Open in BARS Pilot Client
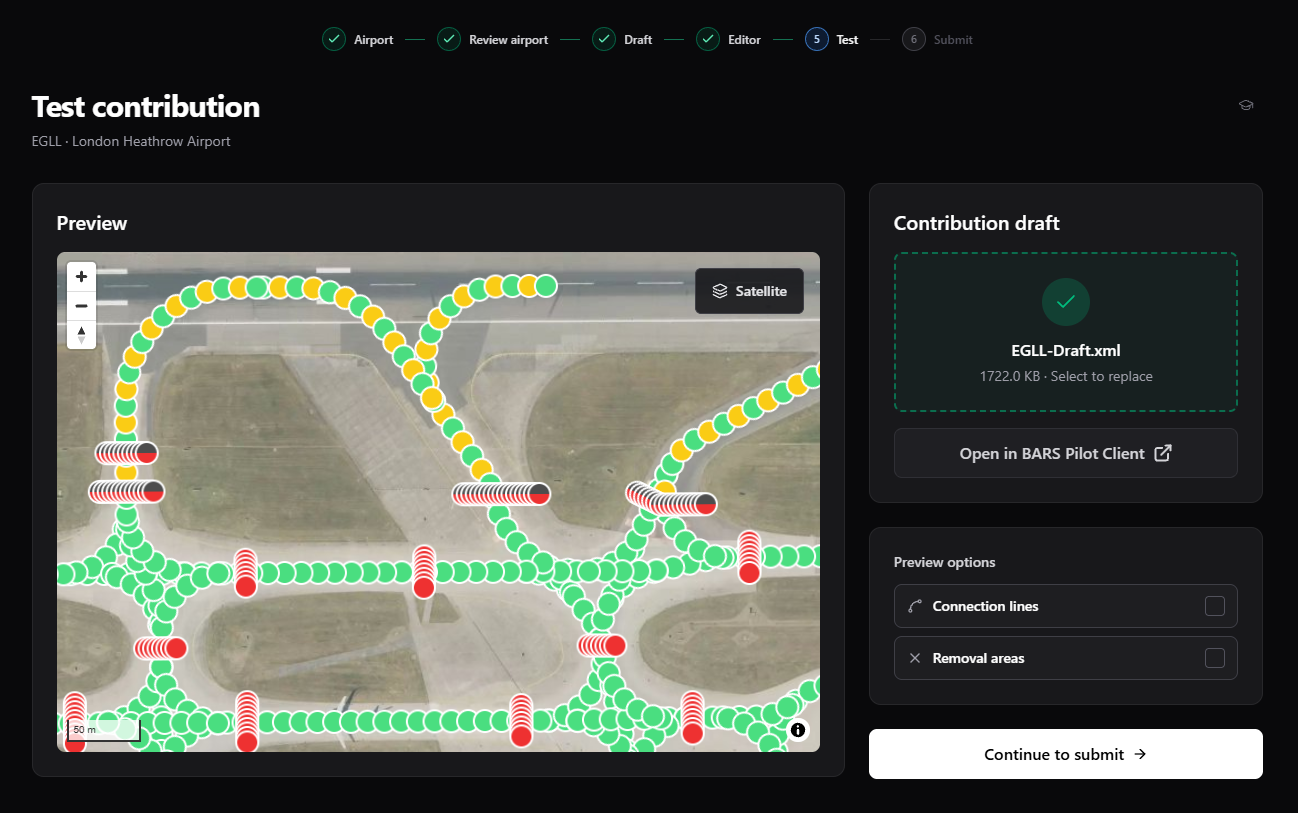This screenshot has height=813, width=1298. point(1066,453)
